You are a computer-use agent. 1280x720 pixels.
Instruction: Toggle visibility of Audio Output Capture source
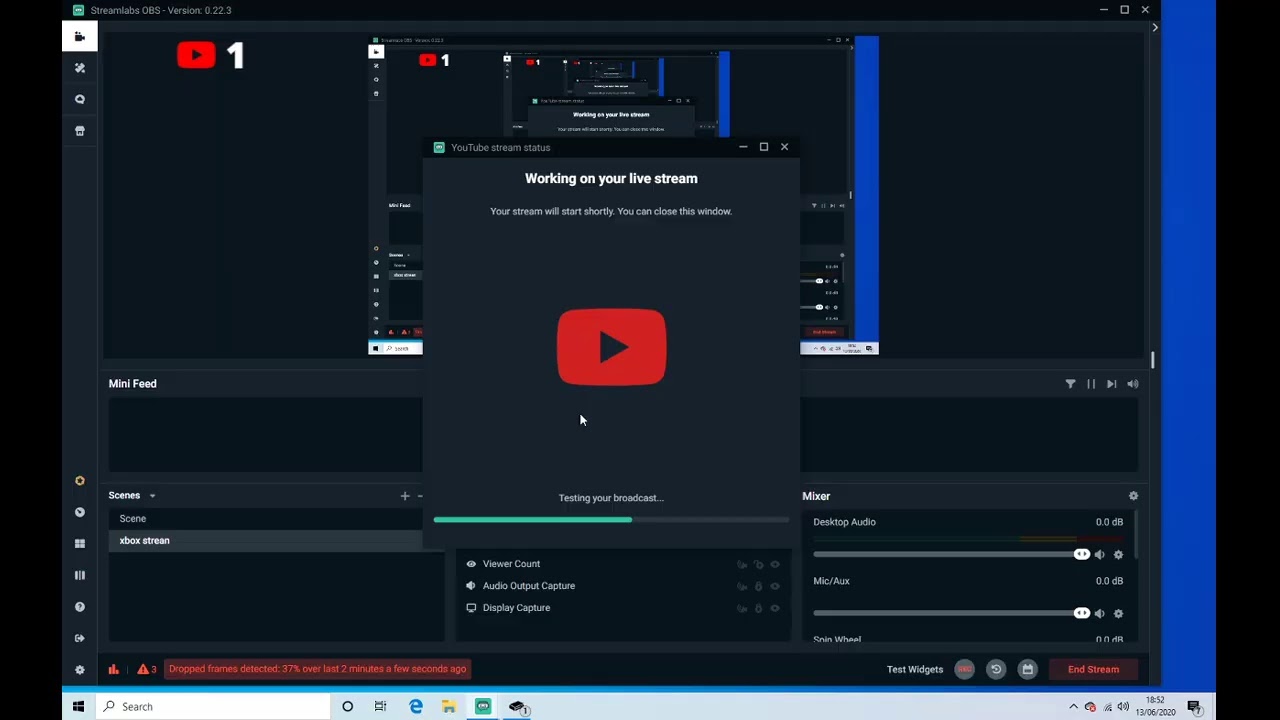tap(775, 587)
